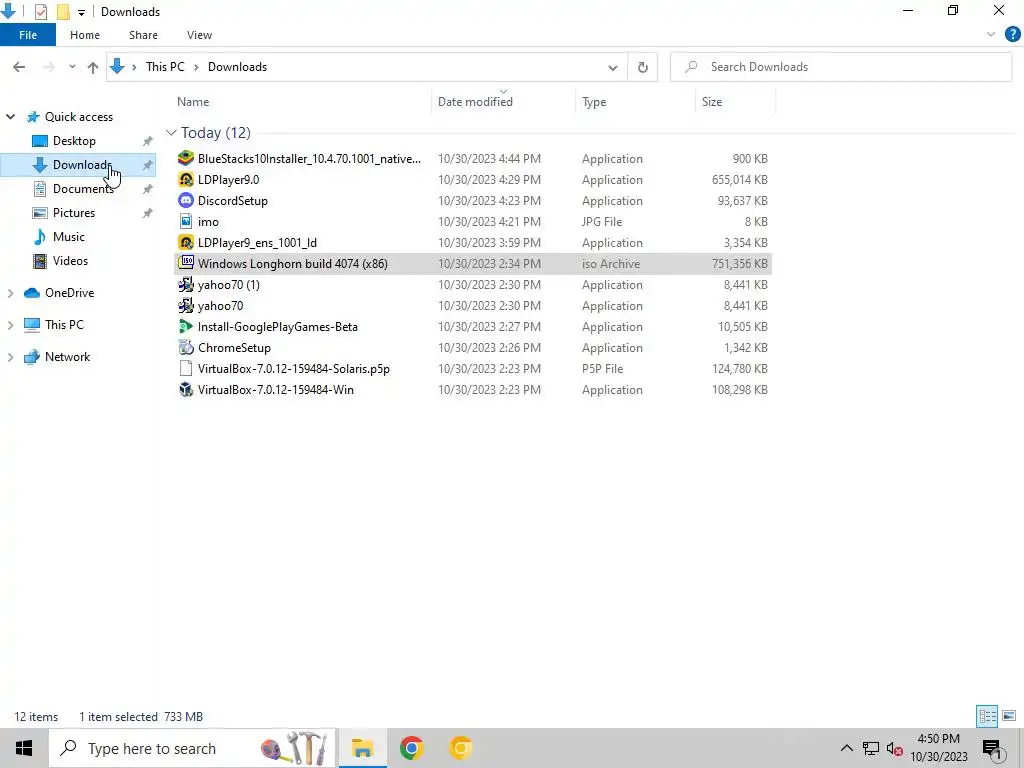Open the network tray icon
1024x768 pixels.
pyautogui.click(x=871, y=748)
